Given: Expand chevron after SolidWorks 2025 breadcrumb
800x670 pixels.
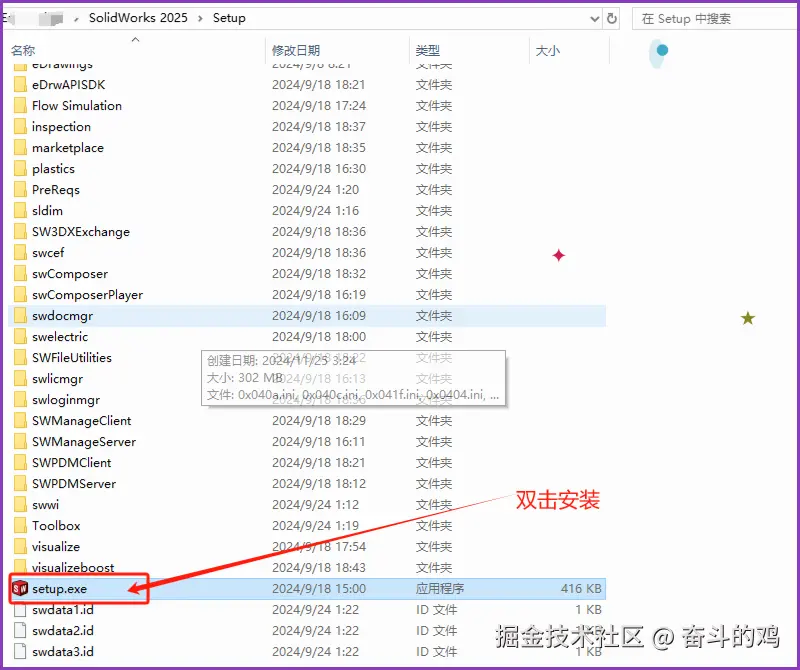Looking at the screenshot, I should (201, 18).
